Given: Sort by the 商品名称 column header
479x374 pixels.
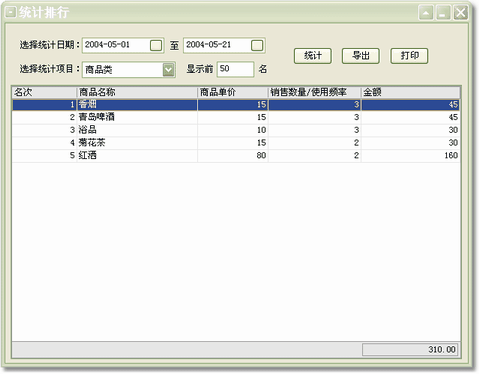Looking at the screenshot, I should [x=137, y=92].
